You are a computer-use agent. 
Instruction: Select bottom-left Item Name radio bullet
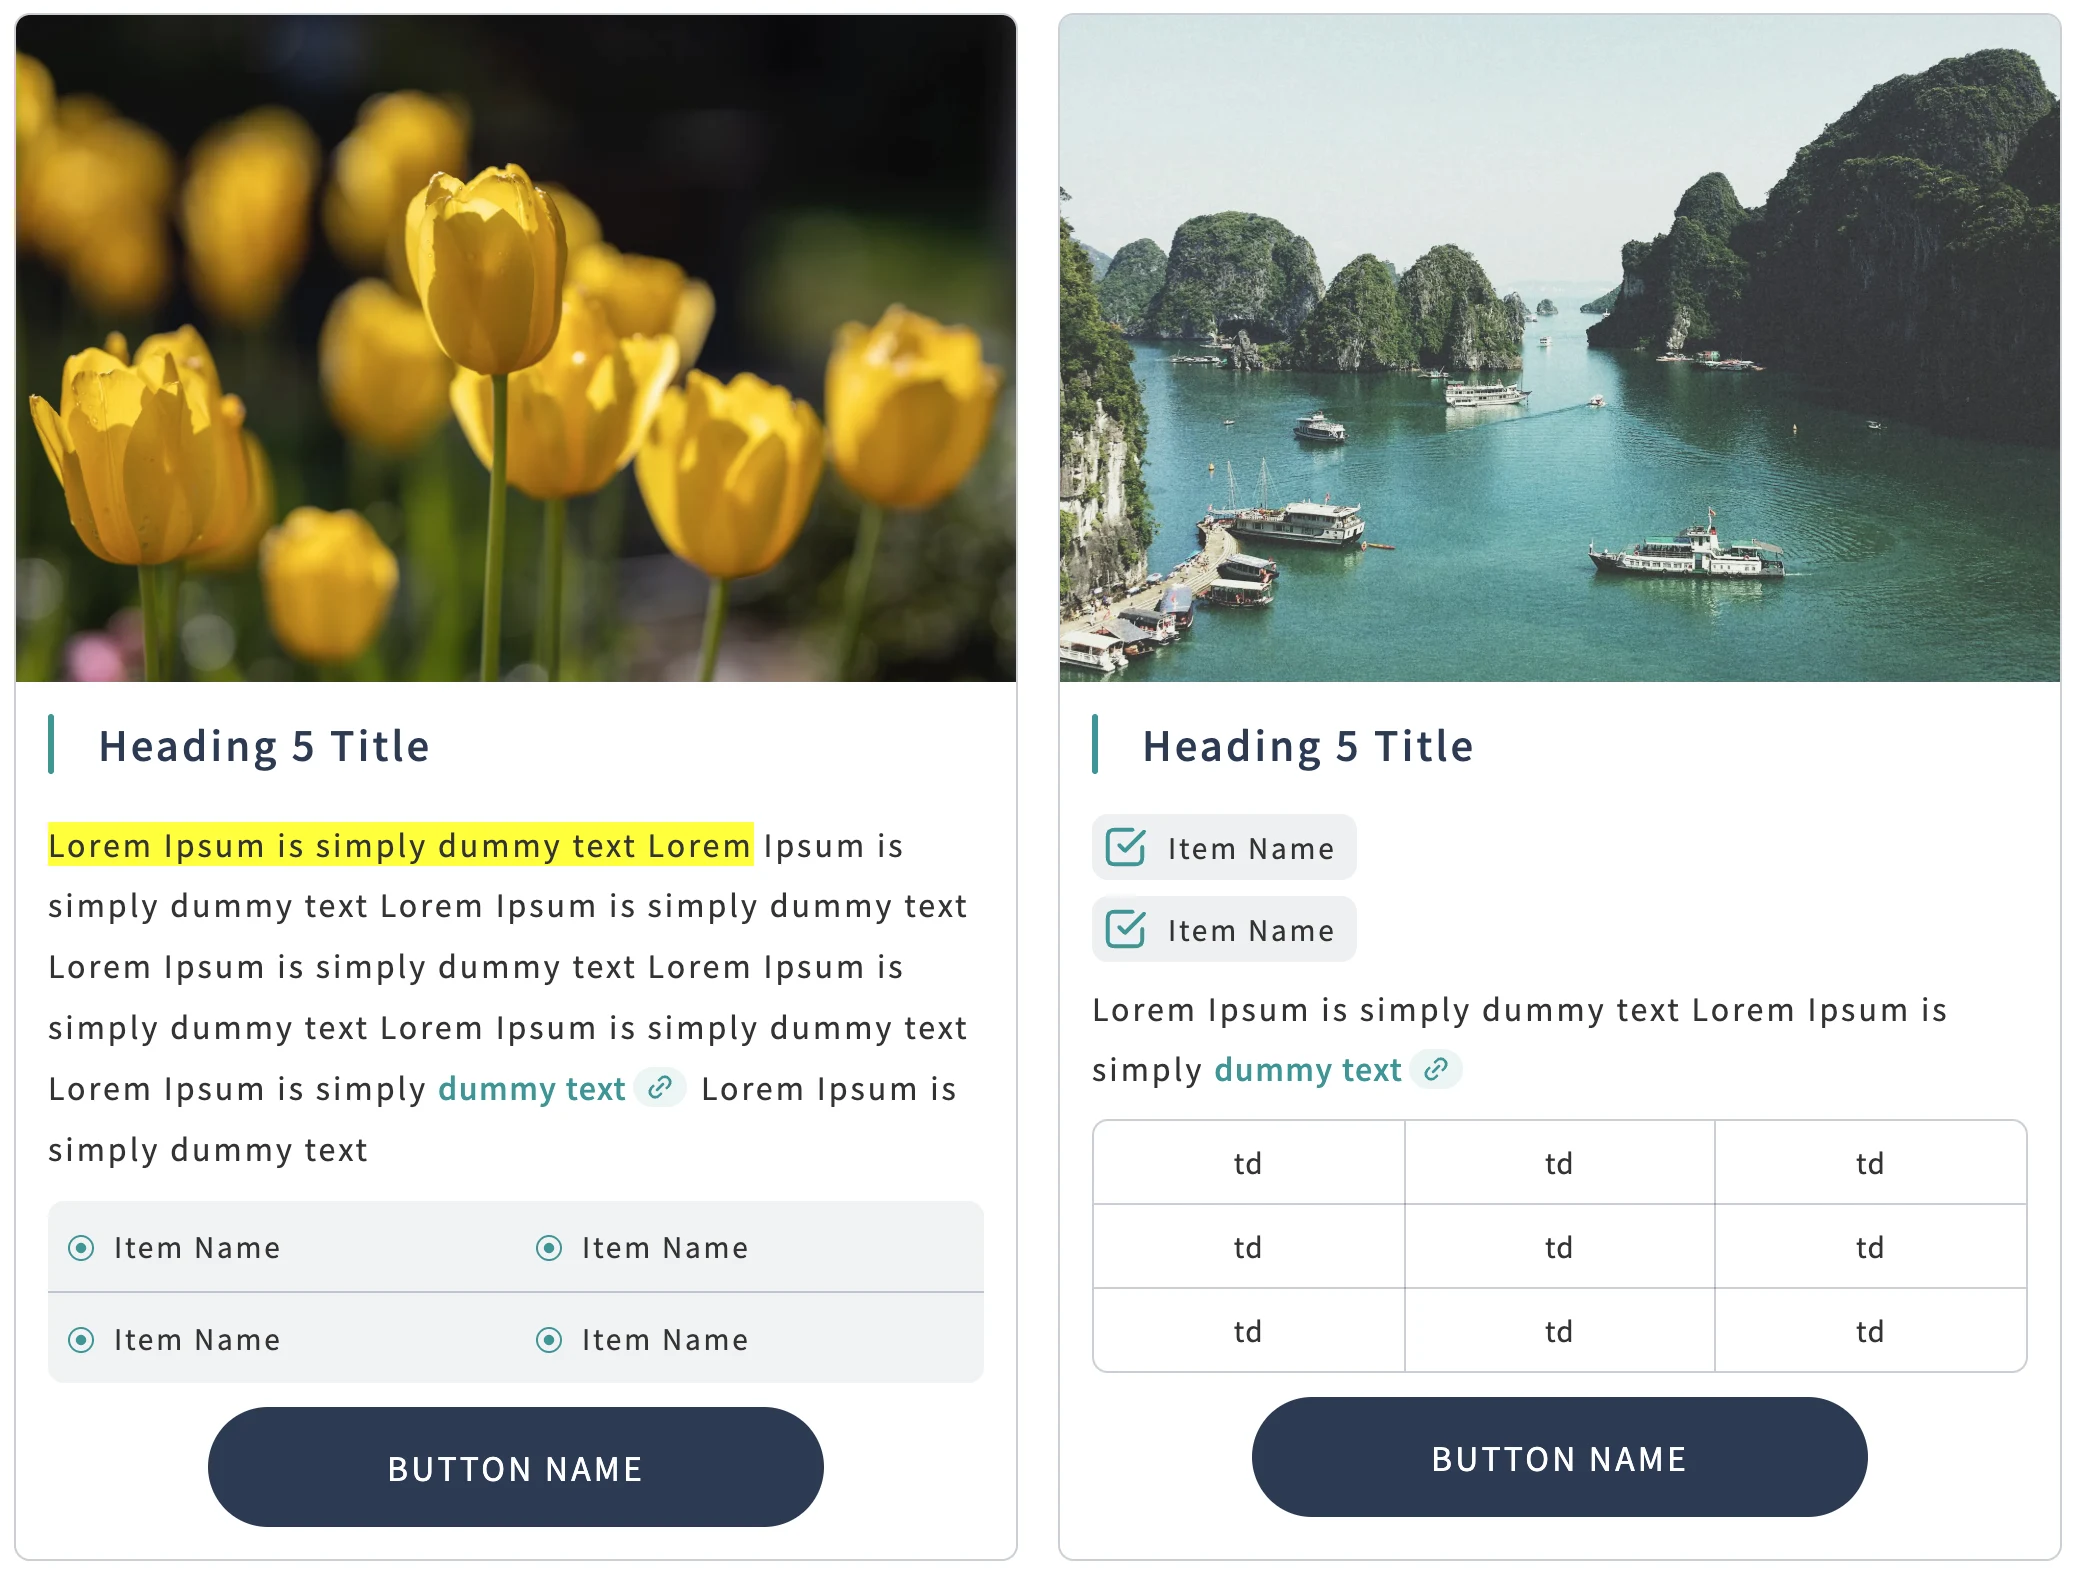coord(81,1340)
